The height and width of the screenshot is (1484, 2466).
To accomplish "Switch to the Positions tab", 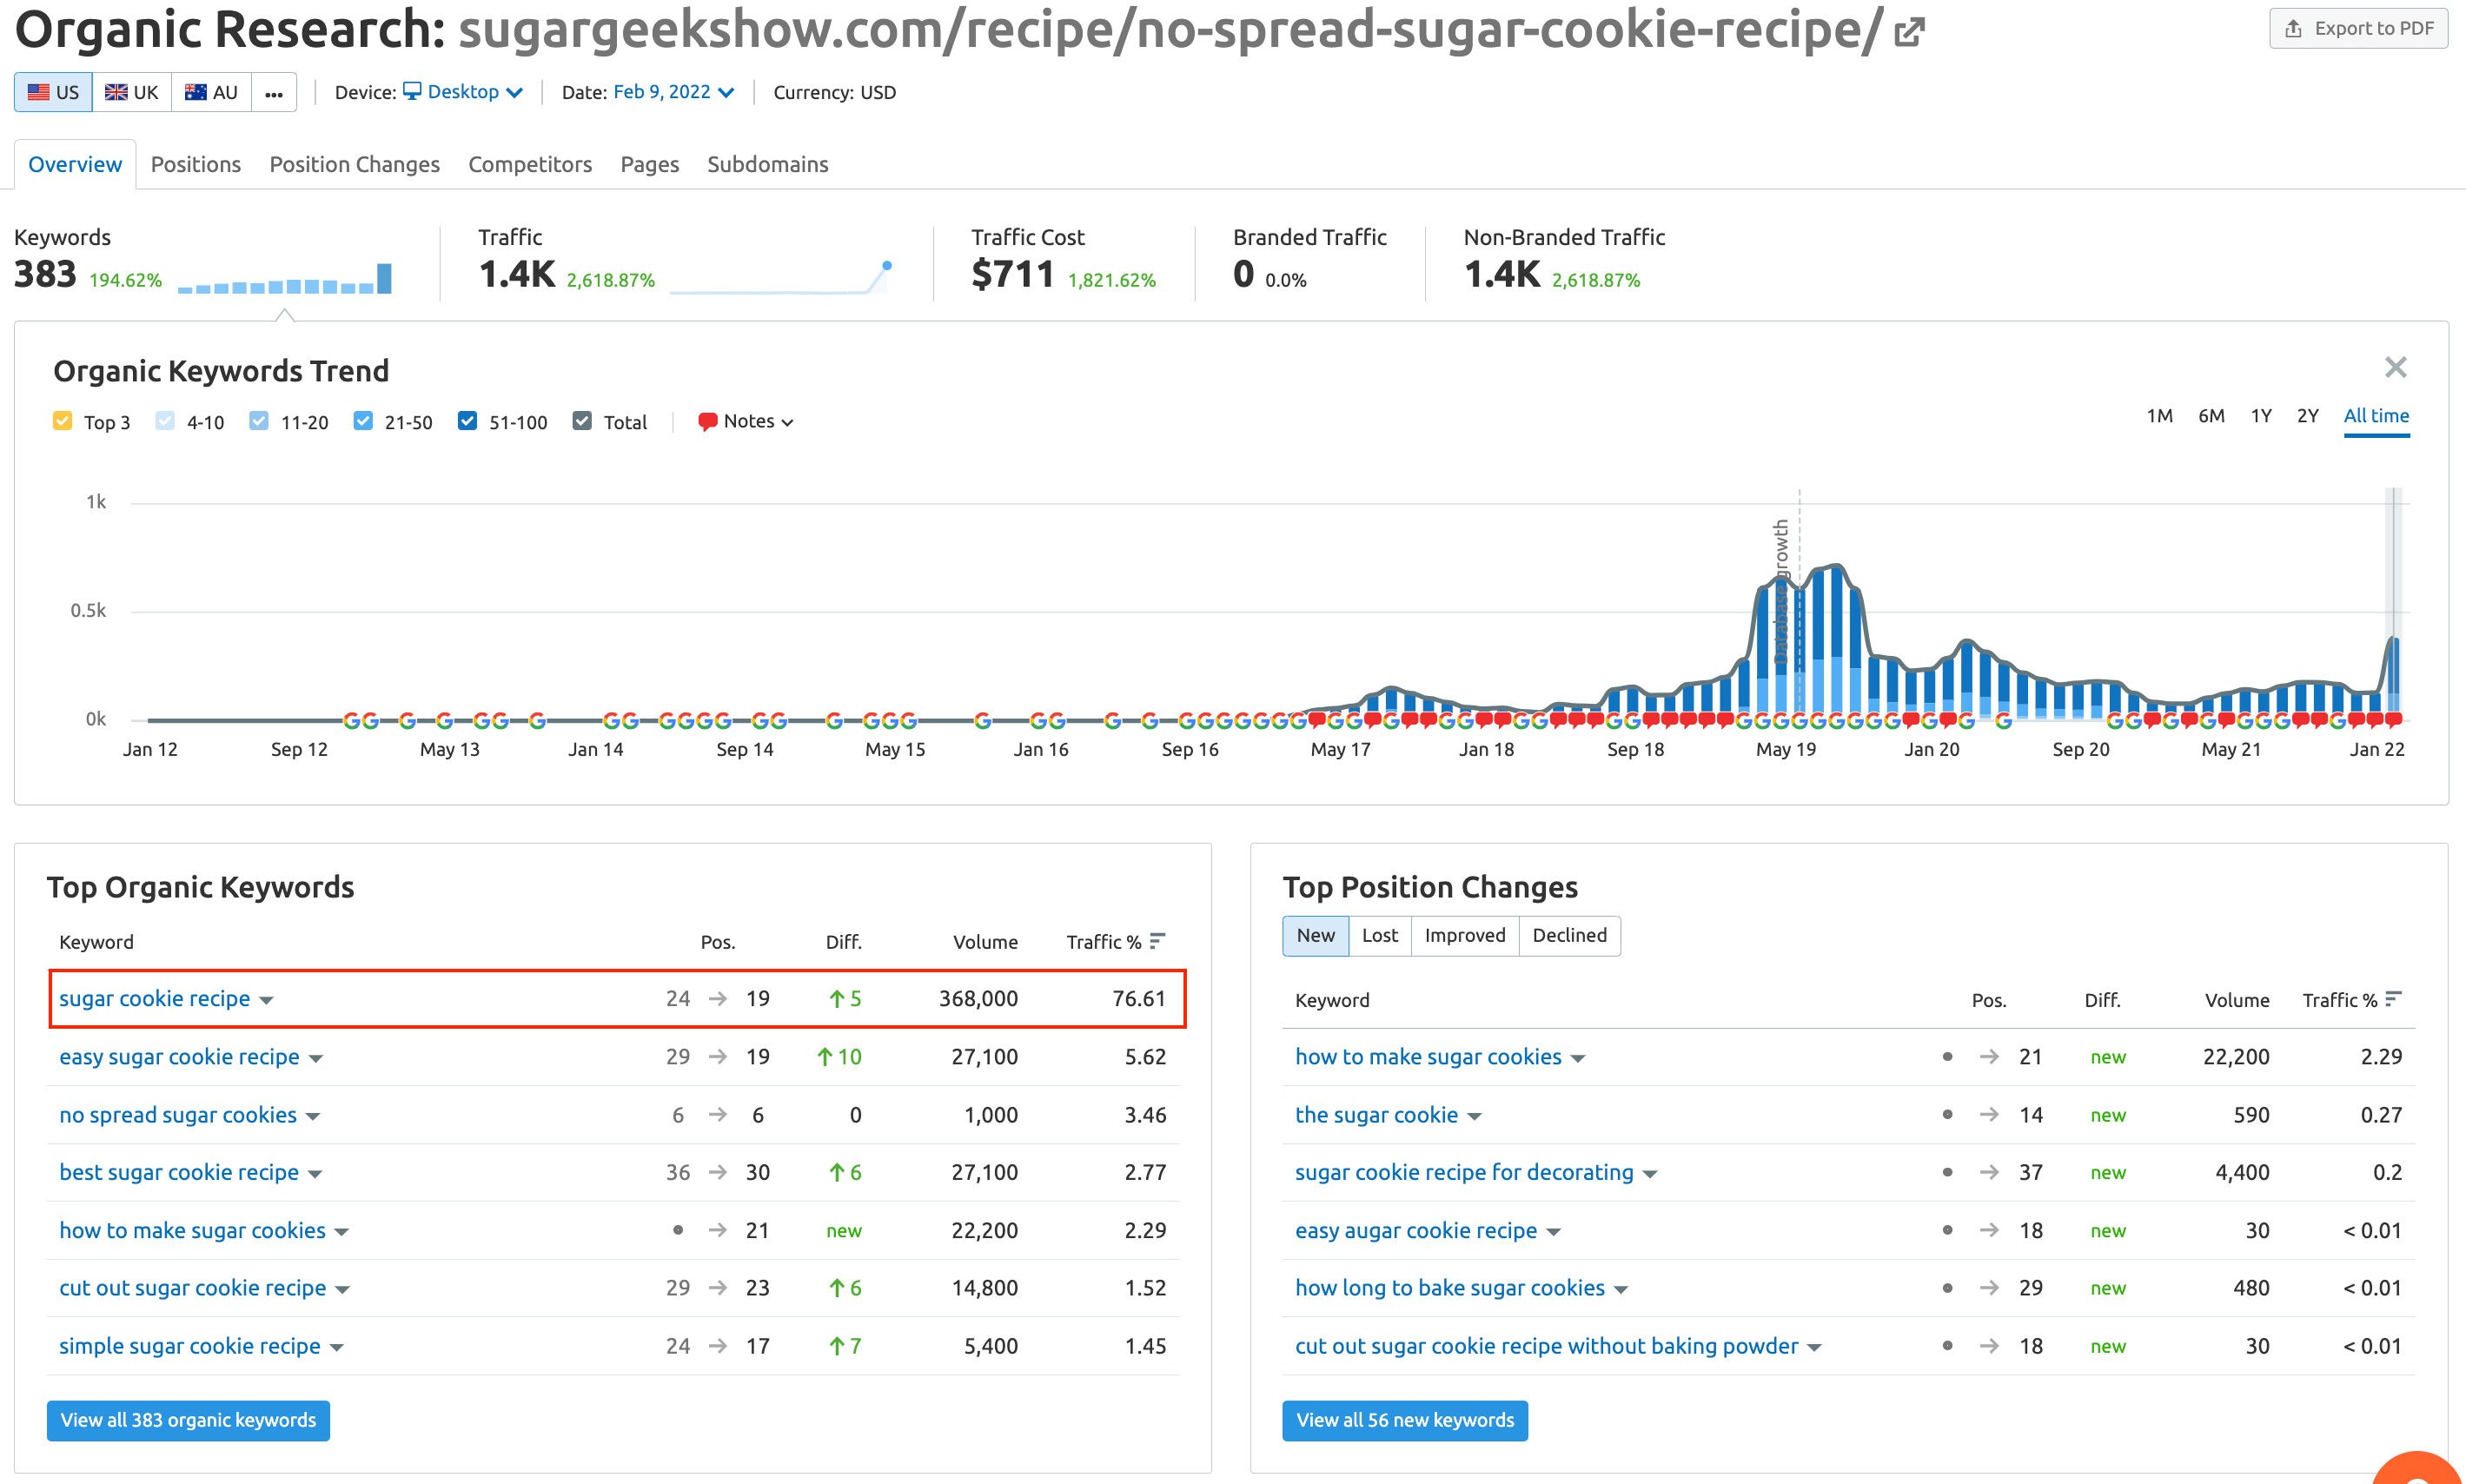I will pos(196,164).
